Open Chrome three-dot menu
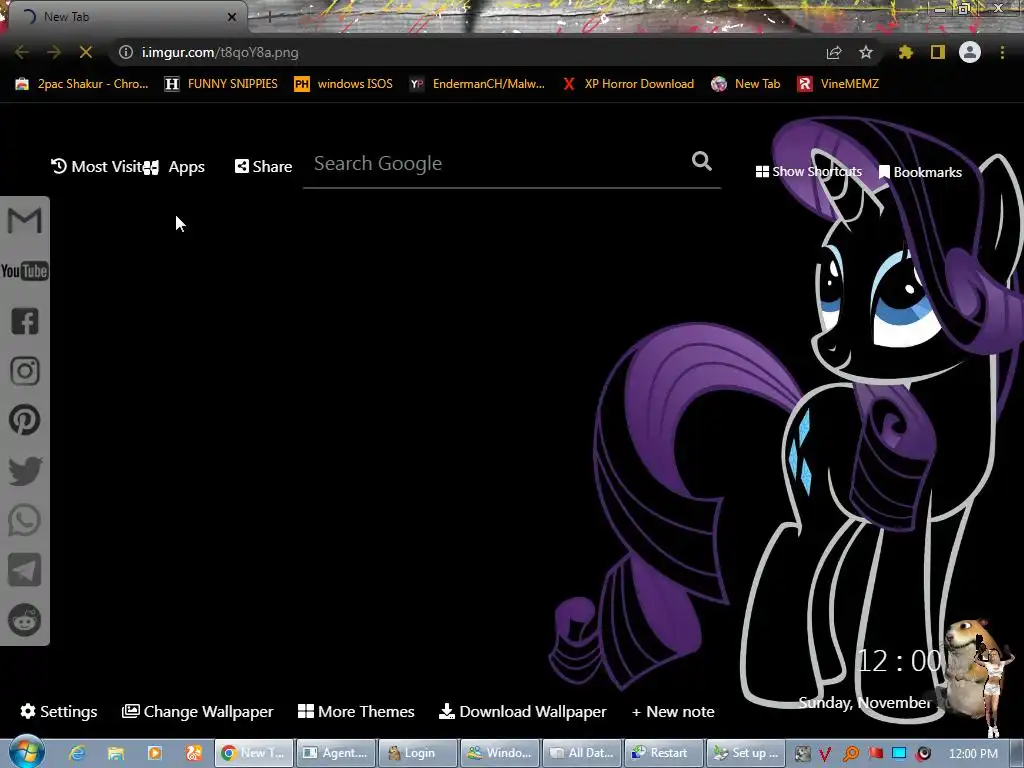 coord(1002,52)
